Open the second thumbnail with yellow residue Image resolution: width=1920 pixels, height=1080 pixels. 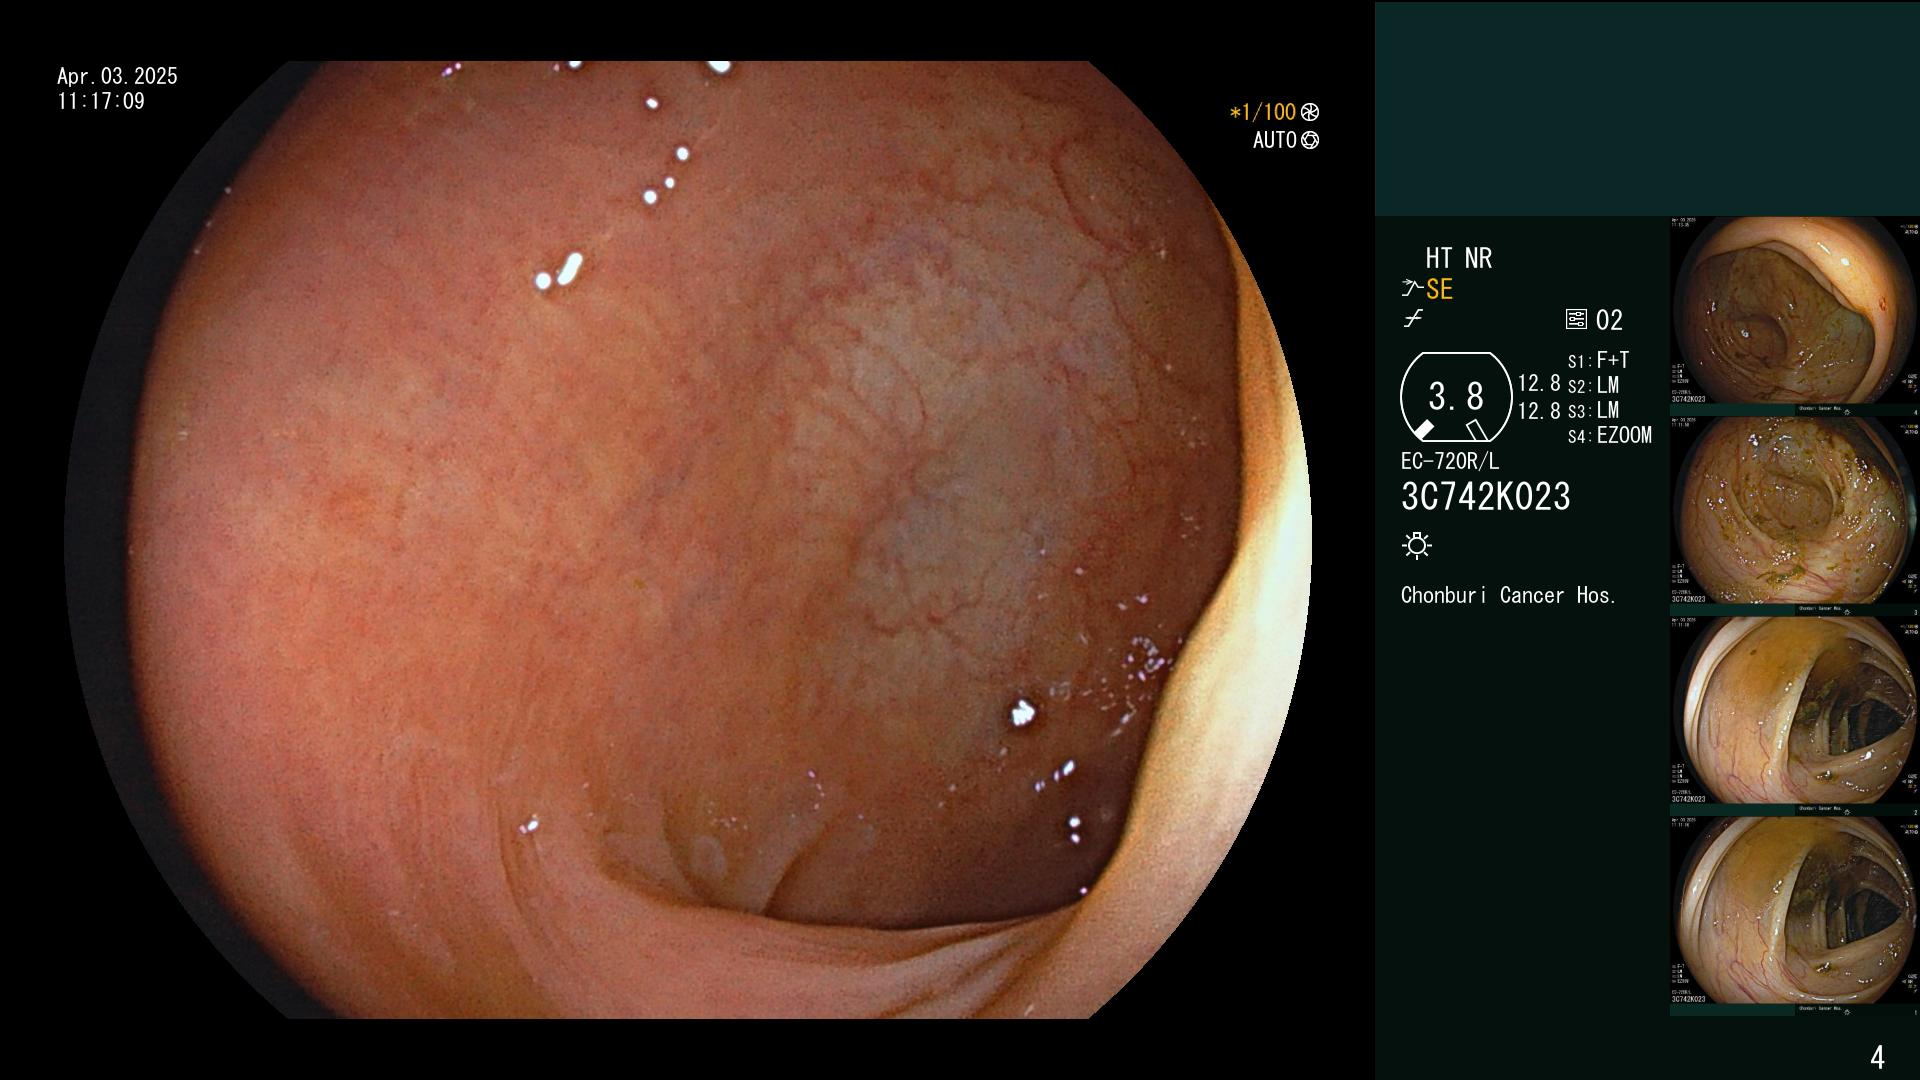pos(1794,511)
